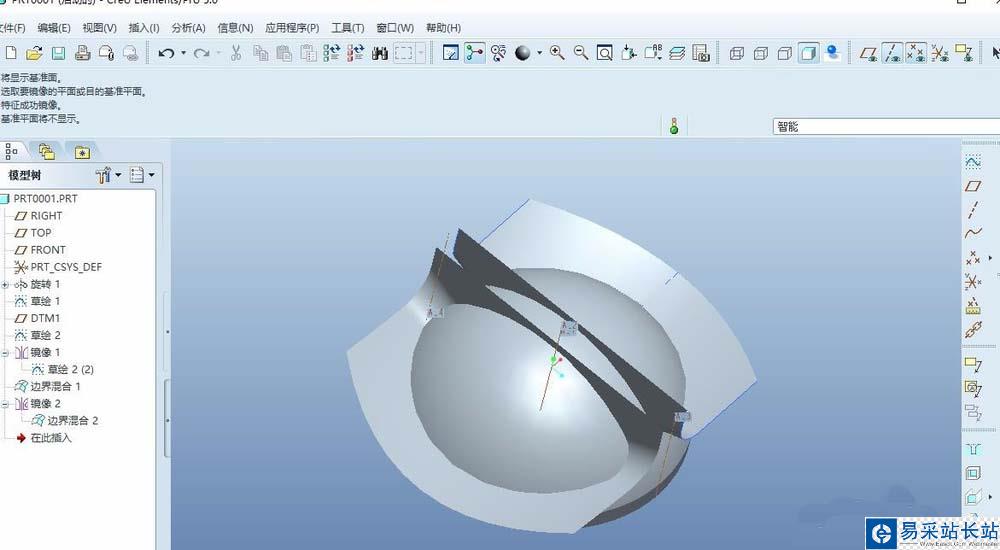Click the scissors cut icon
This screenshot has width=1000, height=550.
click(x=236, y=53)
